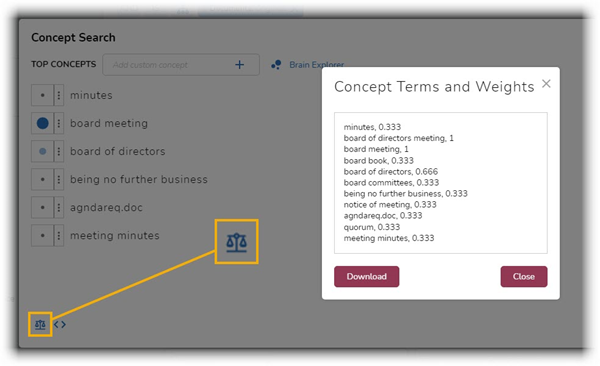The width and height of the screenshot is (600, 366).
Task: Open the Brain Explorer link
Action: click(316, 65)
